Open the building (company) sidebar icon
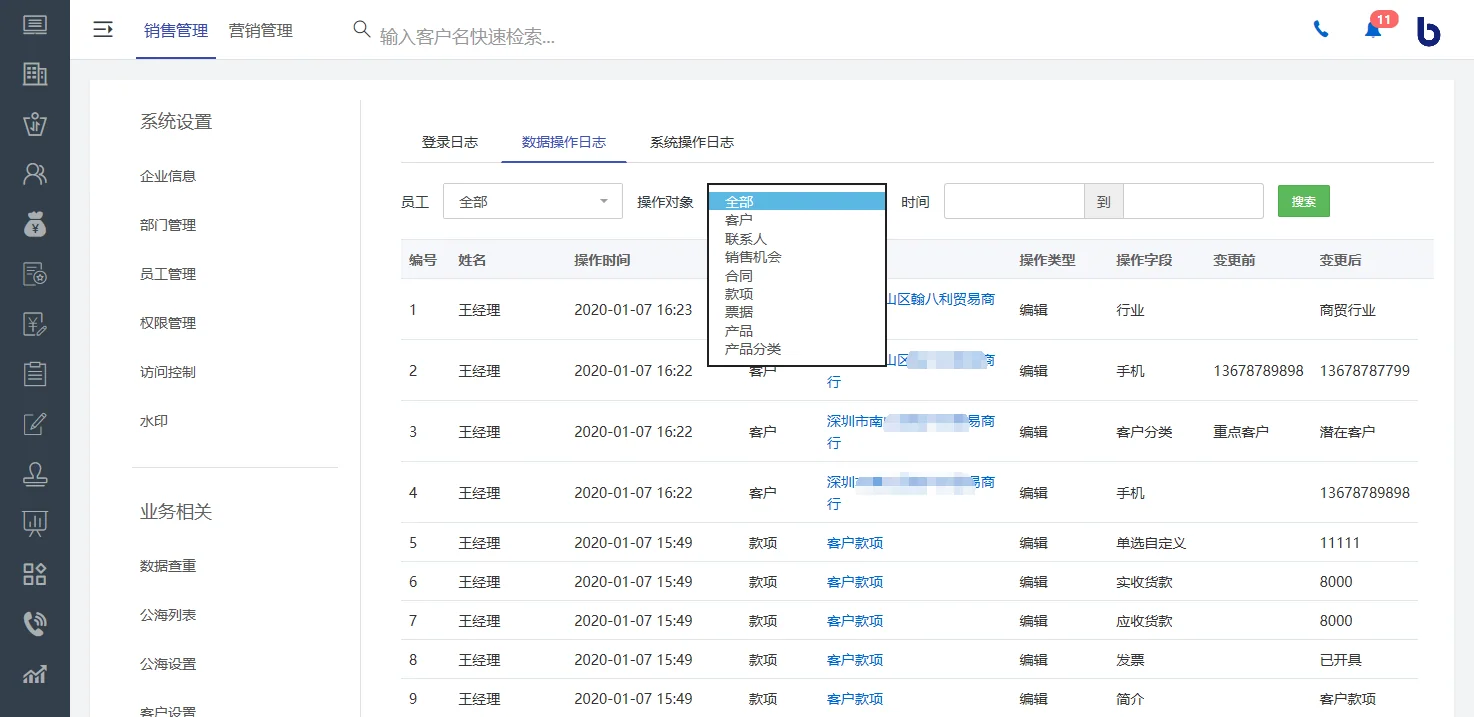 coord(35,74)
